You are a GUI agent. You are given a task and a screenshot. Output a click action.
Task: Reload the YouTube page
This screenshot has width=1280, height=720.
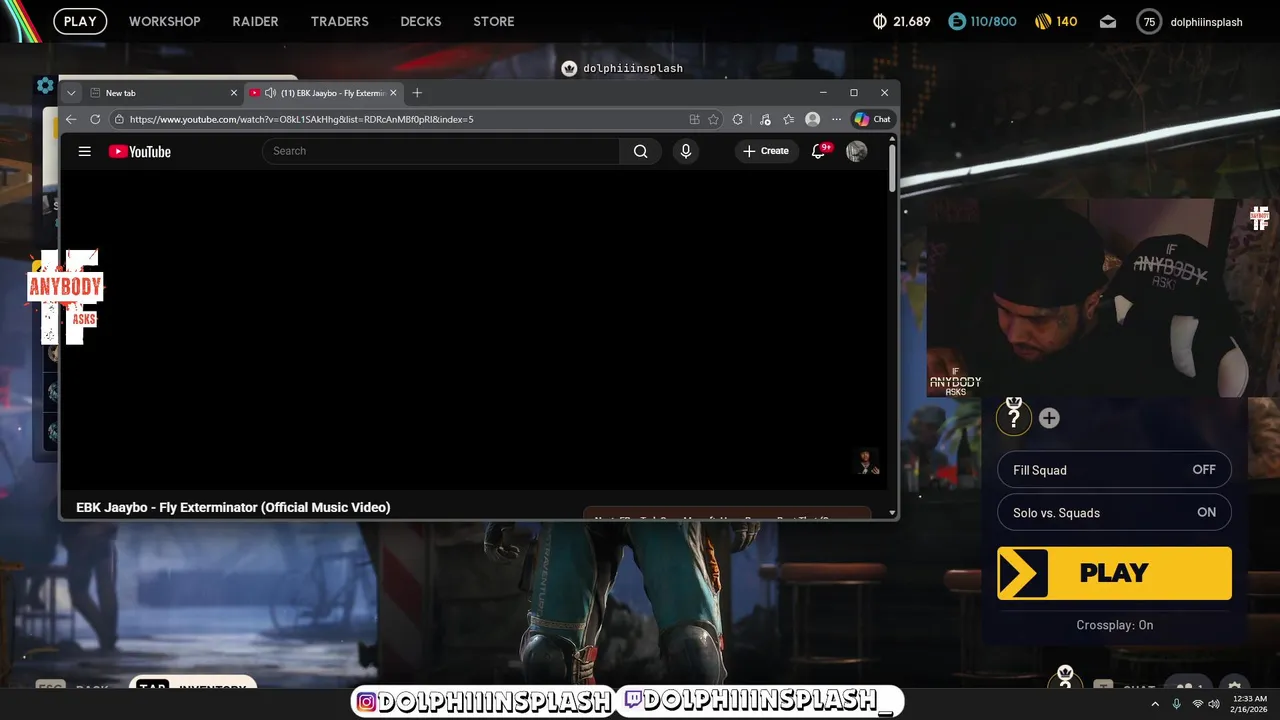pos(95,119)
